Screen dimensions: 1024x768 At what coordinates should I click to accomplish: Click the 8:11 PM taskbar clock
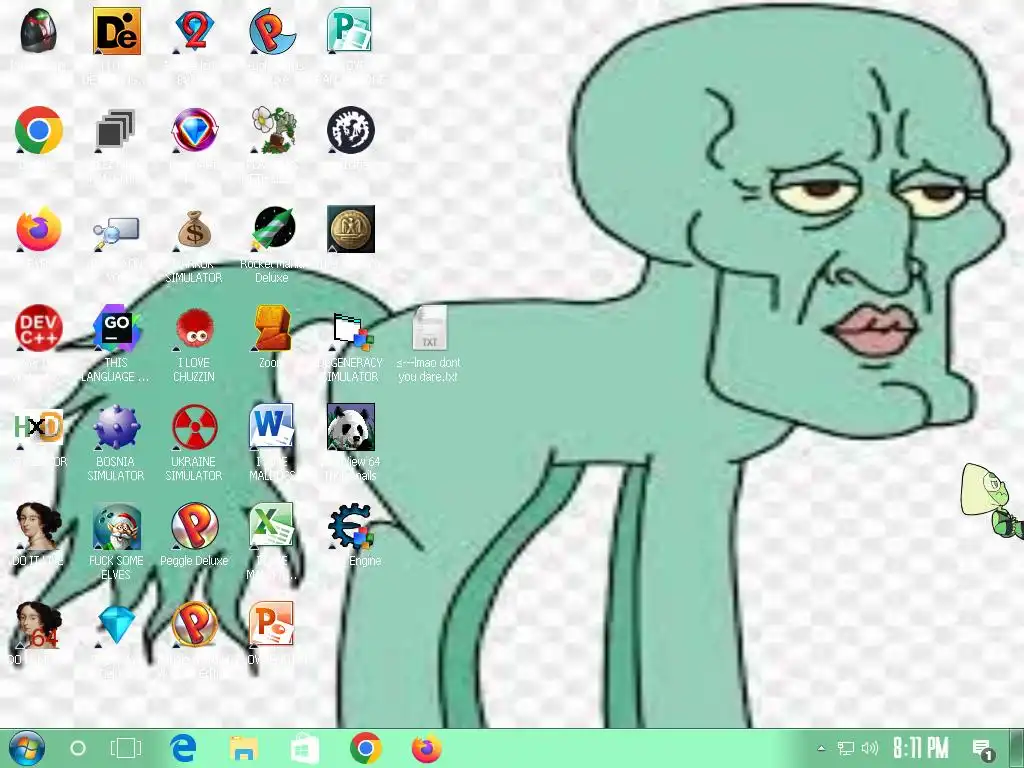[x=920, y=747]
